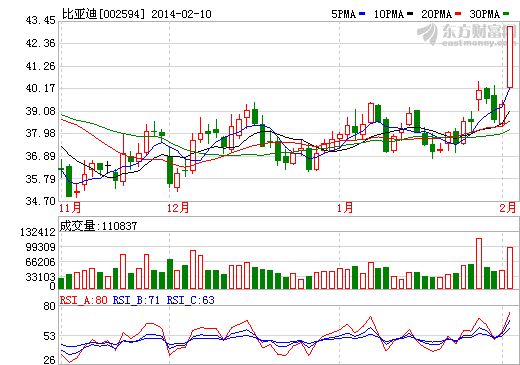Click the tallest red volume bar in late January

[x=479, y=263]
